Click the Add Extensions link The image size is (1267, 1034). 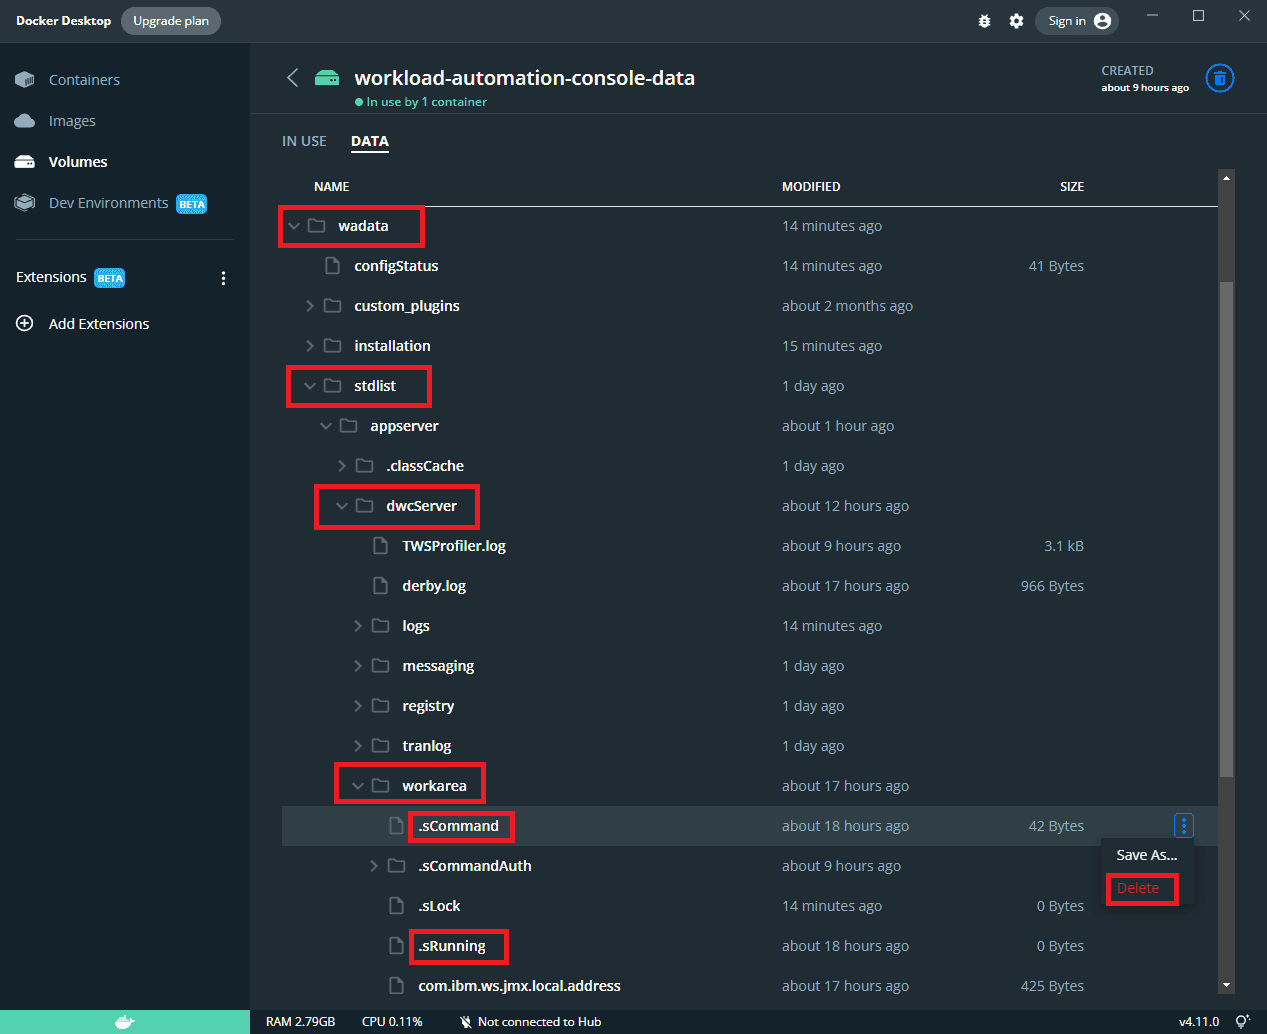[x=99, y=324]
